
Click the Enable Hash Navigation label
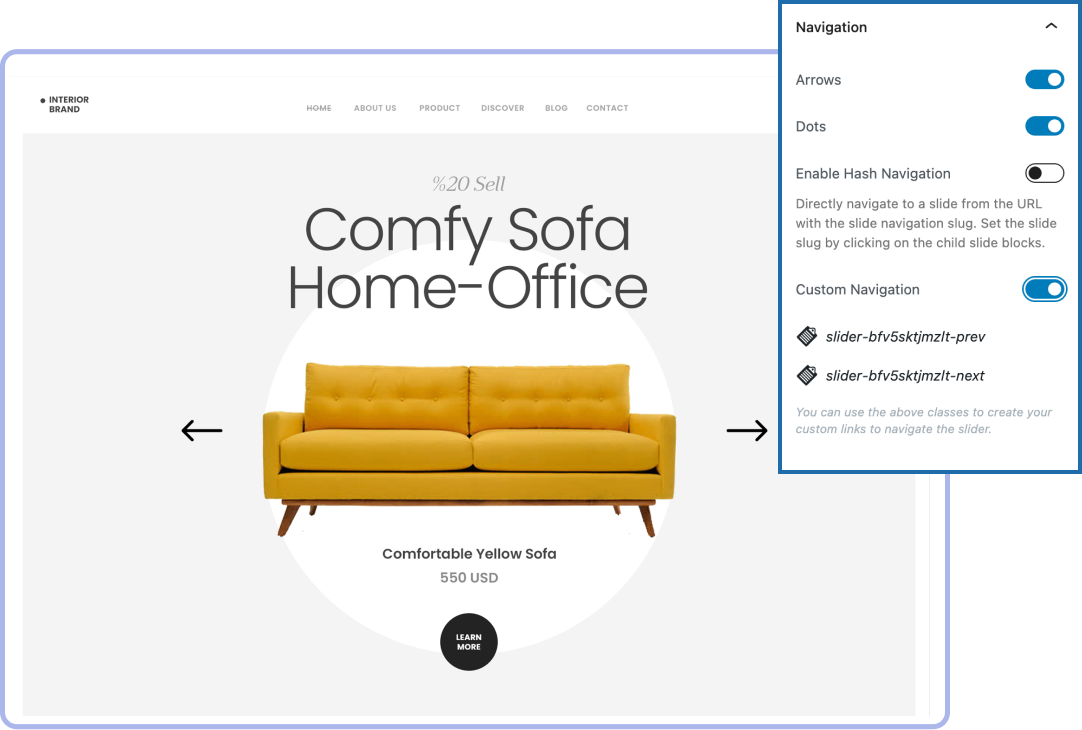click(873, 174)
